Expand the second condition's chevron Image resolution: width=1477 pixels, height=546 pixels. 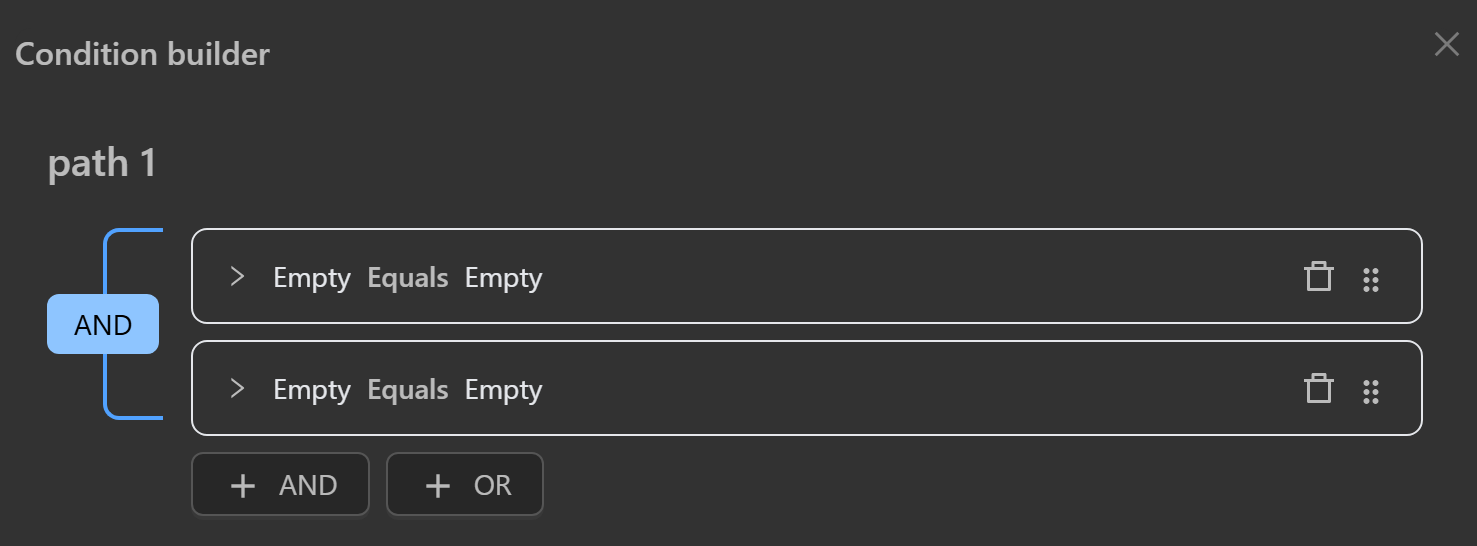click(x=237, y=389)
